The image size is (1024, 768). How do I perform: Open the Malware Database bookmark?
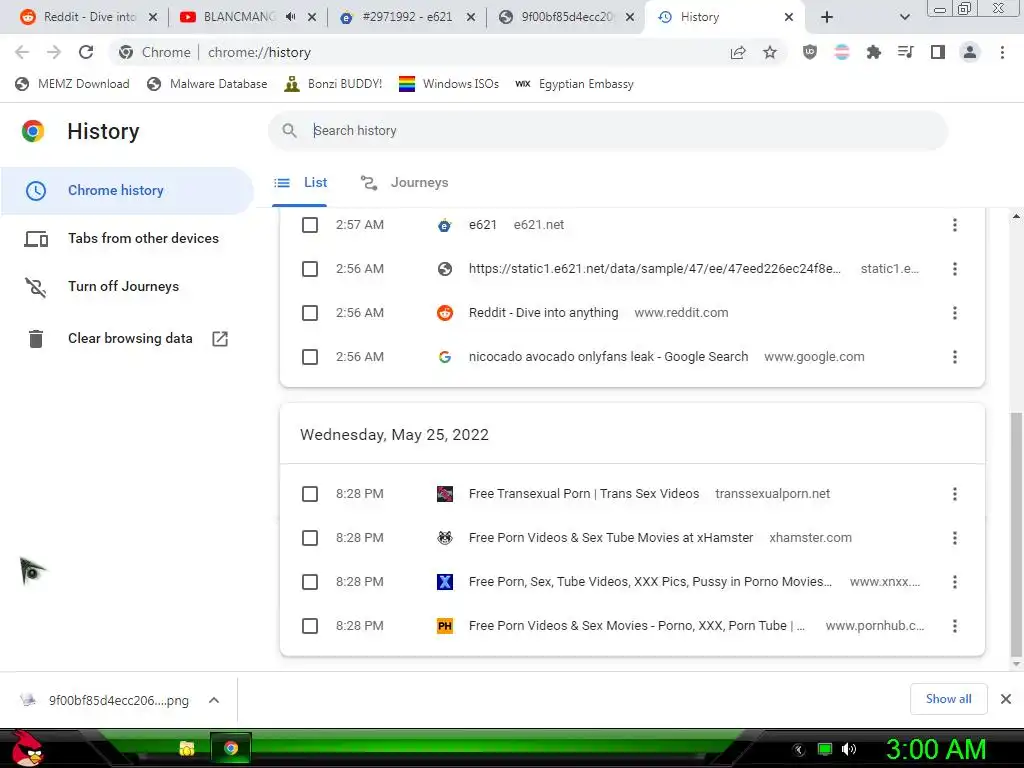pyautogui.click(x=207, y=84)
